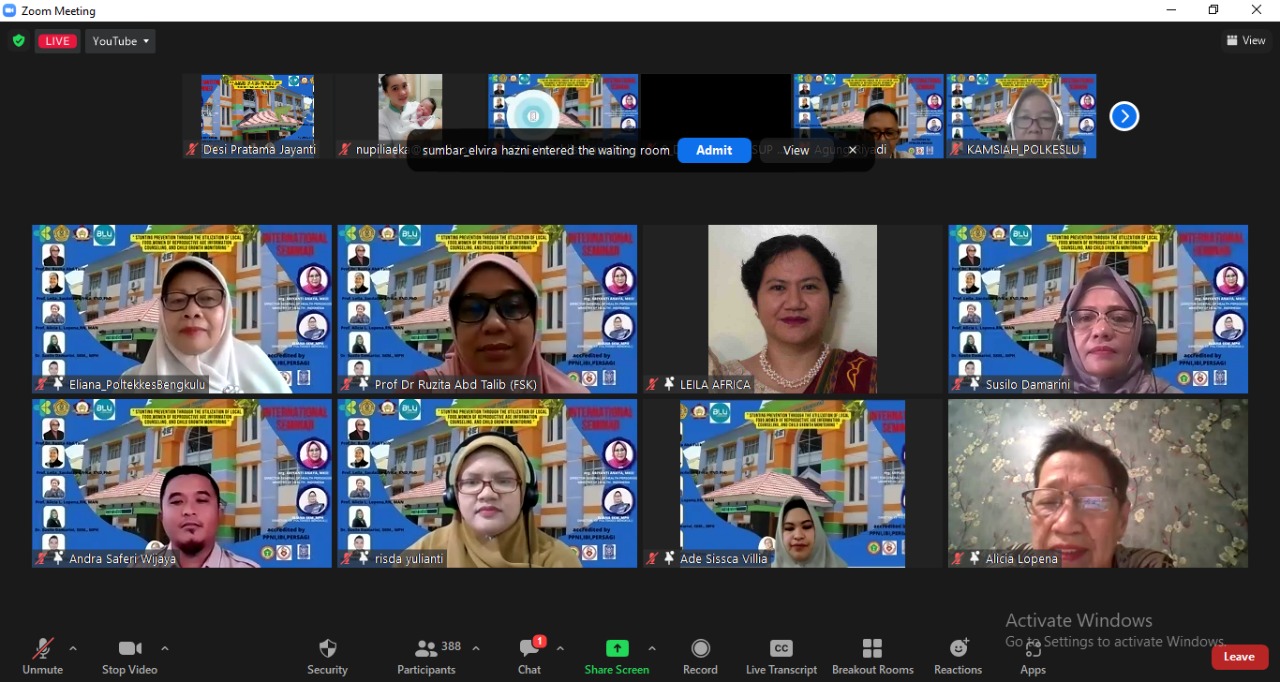Image resolution: width=1280 pixels, height=682 pixels.
Task: Open Breakout Rooms
Action: coord(872,656)
